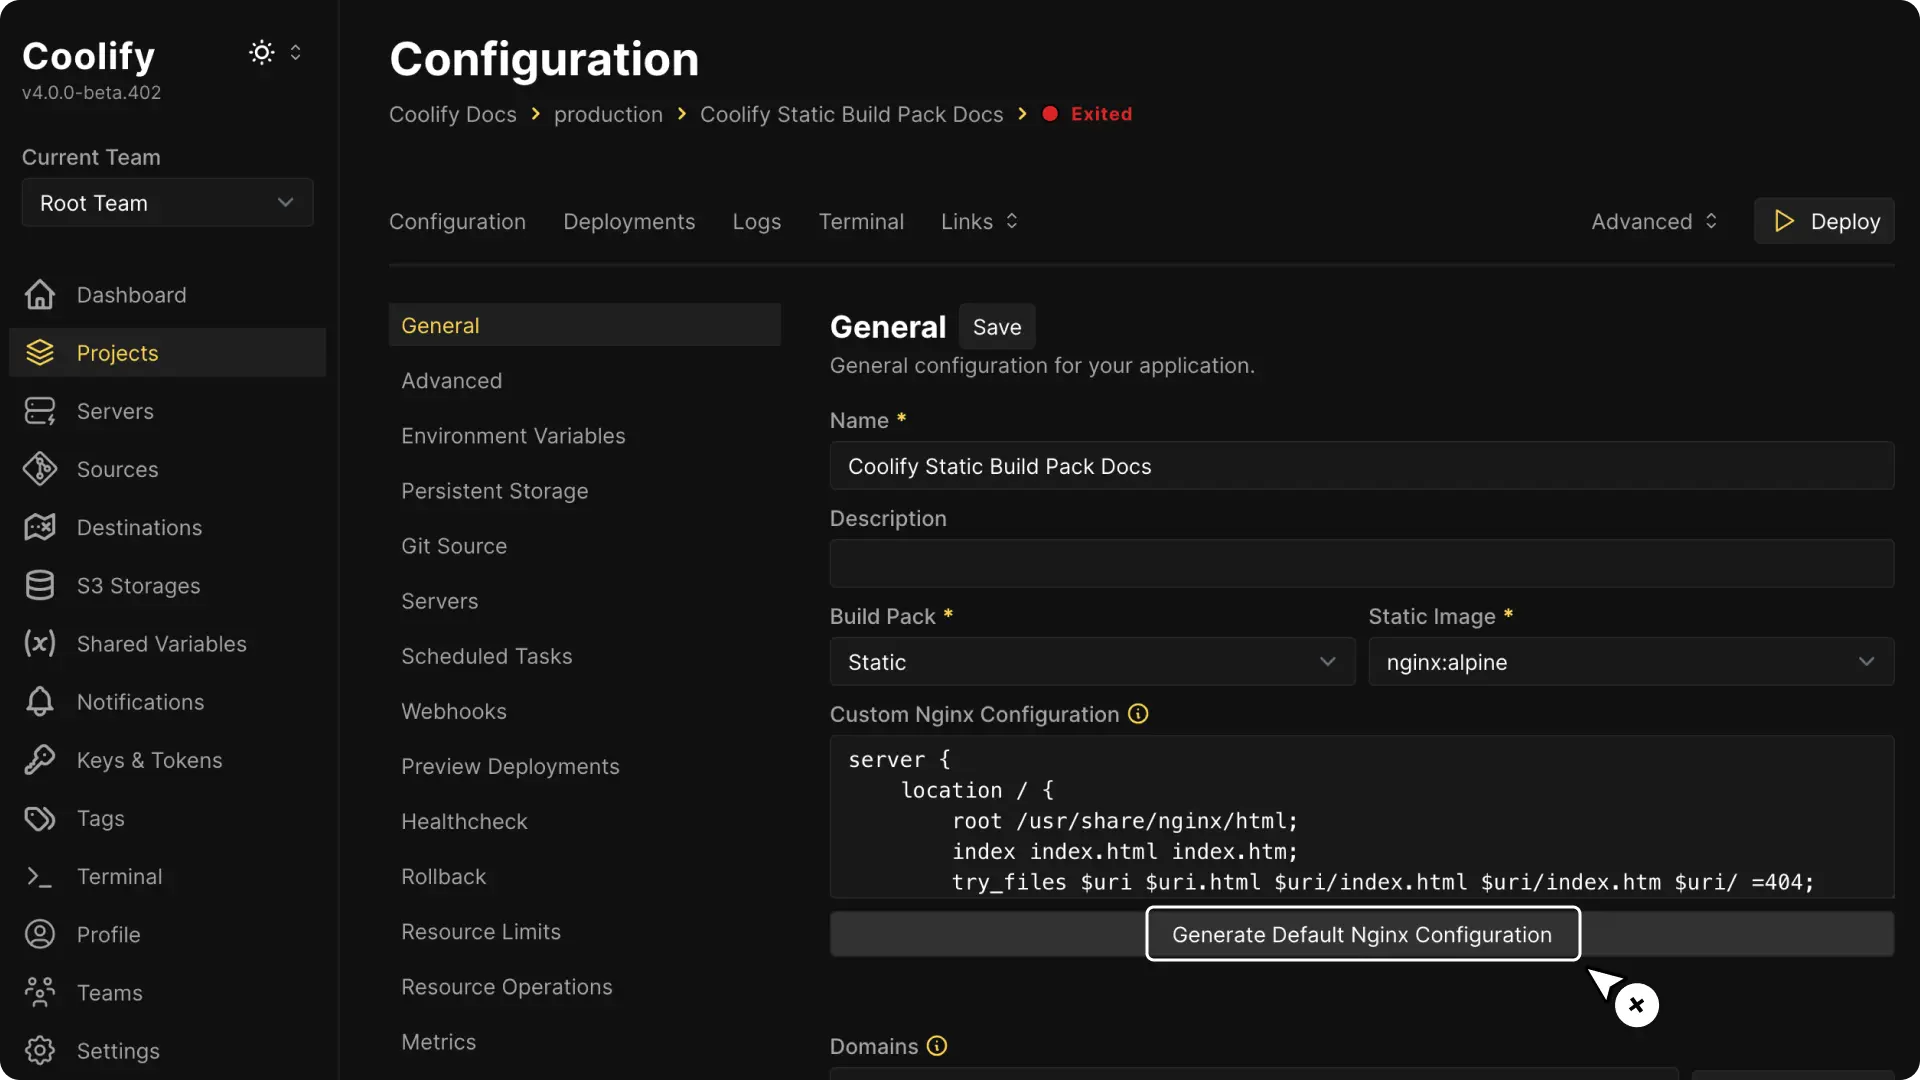Open the Dashboard via the home icon
The width and height of the screenshot is (1920, 1080).
tap(39, 294)
